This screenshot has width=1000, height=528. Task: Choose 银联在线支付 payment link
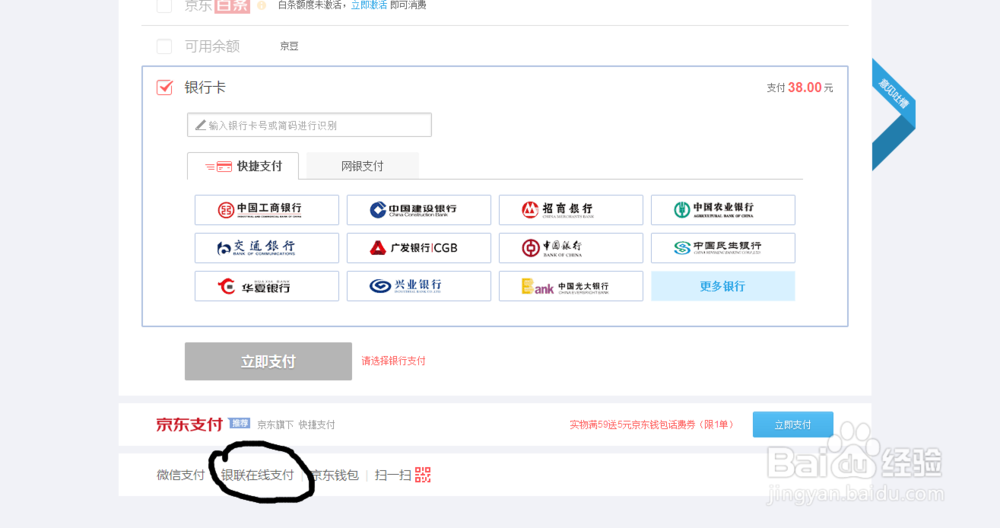pyautogui.click(x=258, y=475)
